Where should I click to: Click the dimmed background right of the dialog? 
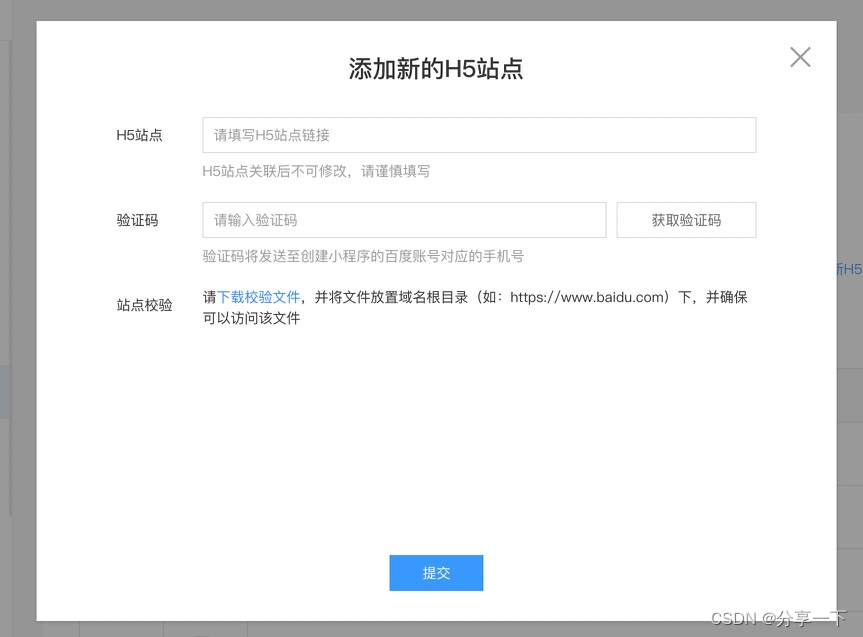pyautogui.click(x=848, y=450)
